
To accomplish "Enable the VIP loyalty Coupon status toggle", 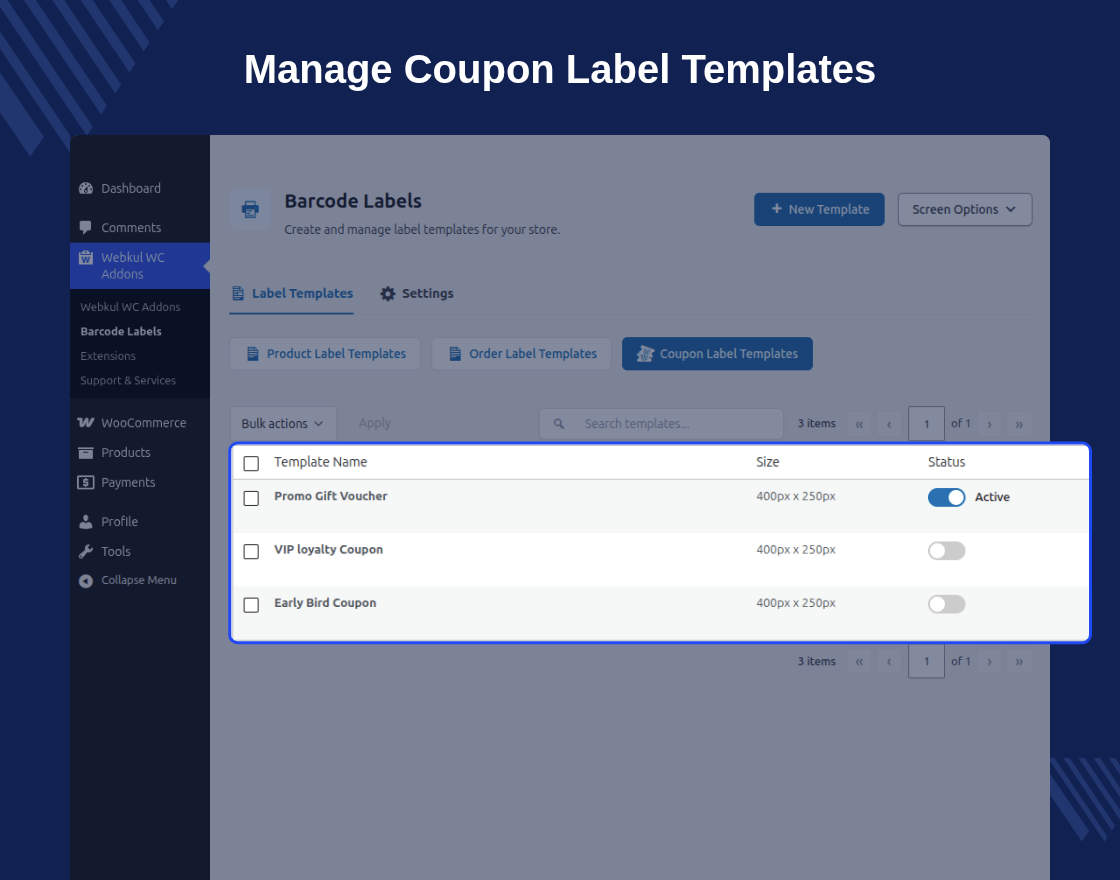I will (x=946, y=551).
